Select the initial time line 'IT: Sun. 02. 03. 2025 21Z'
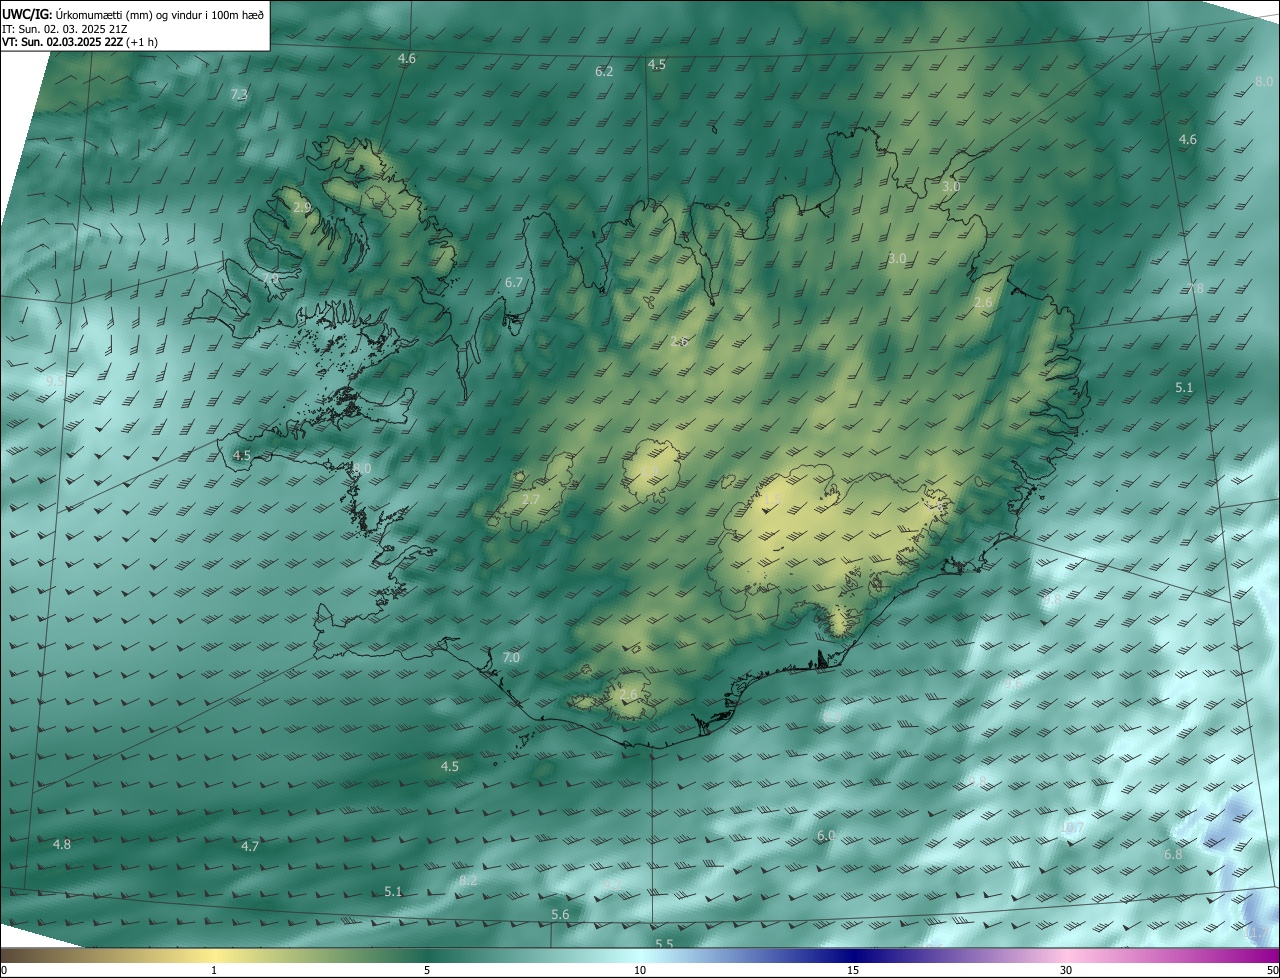Viewport: 1280px width, 978px height. pyautogui.click(x=65, y=28)
